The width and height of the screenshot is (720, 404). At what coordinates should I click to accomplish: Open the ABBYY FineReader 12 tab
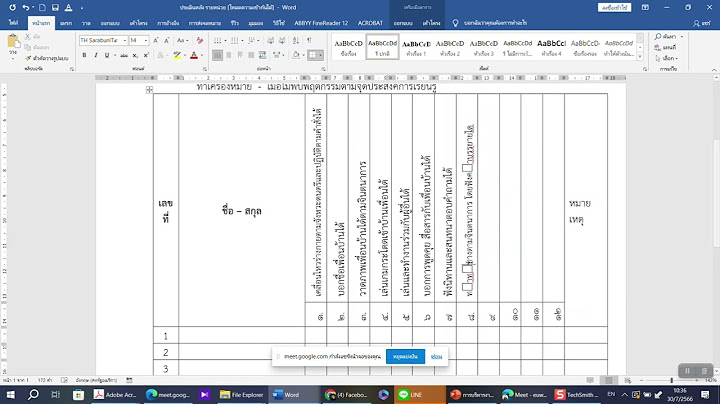click(321, 22)
